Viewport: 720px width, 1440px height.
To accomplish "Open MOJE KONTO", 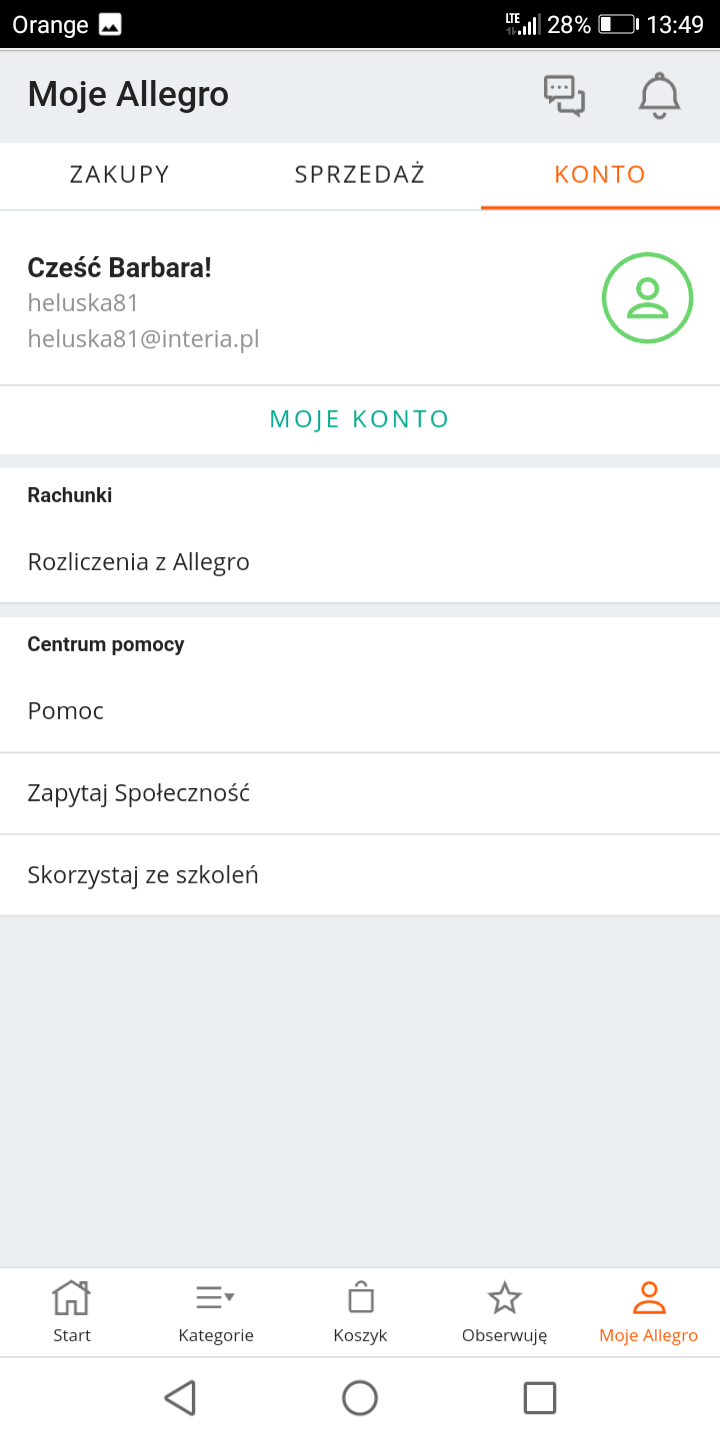I will point(359,418).
